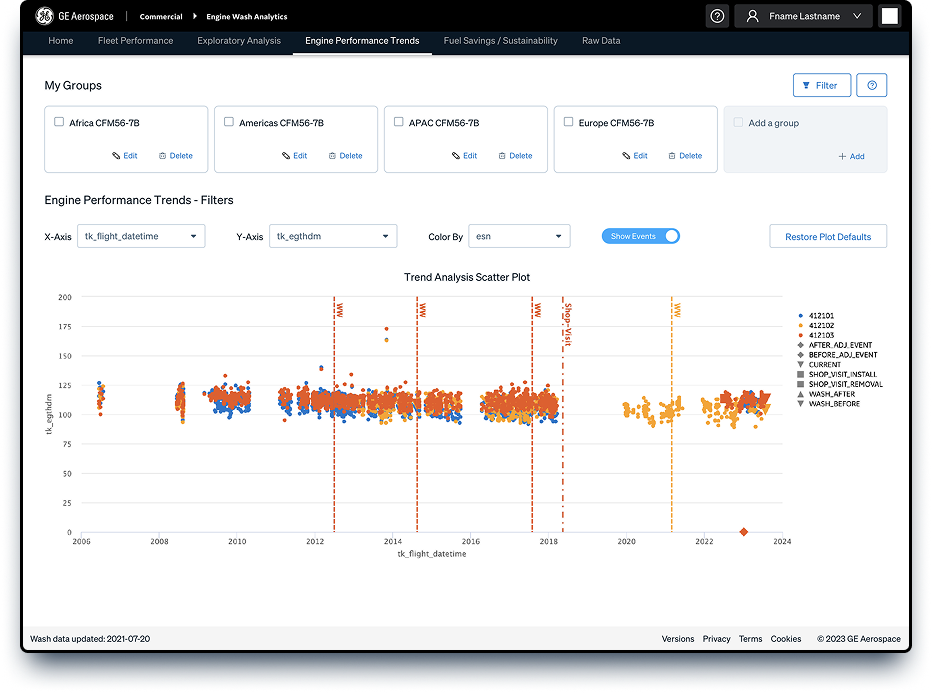The height and width of the screenshot is (693, 932).
Task: Check the Europe CFM56-7B group checkbox
Action: click(x=568, y=122)
